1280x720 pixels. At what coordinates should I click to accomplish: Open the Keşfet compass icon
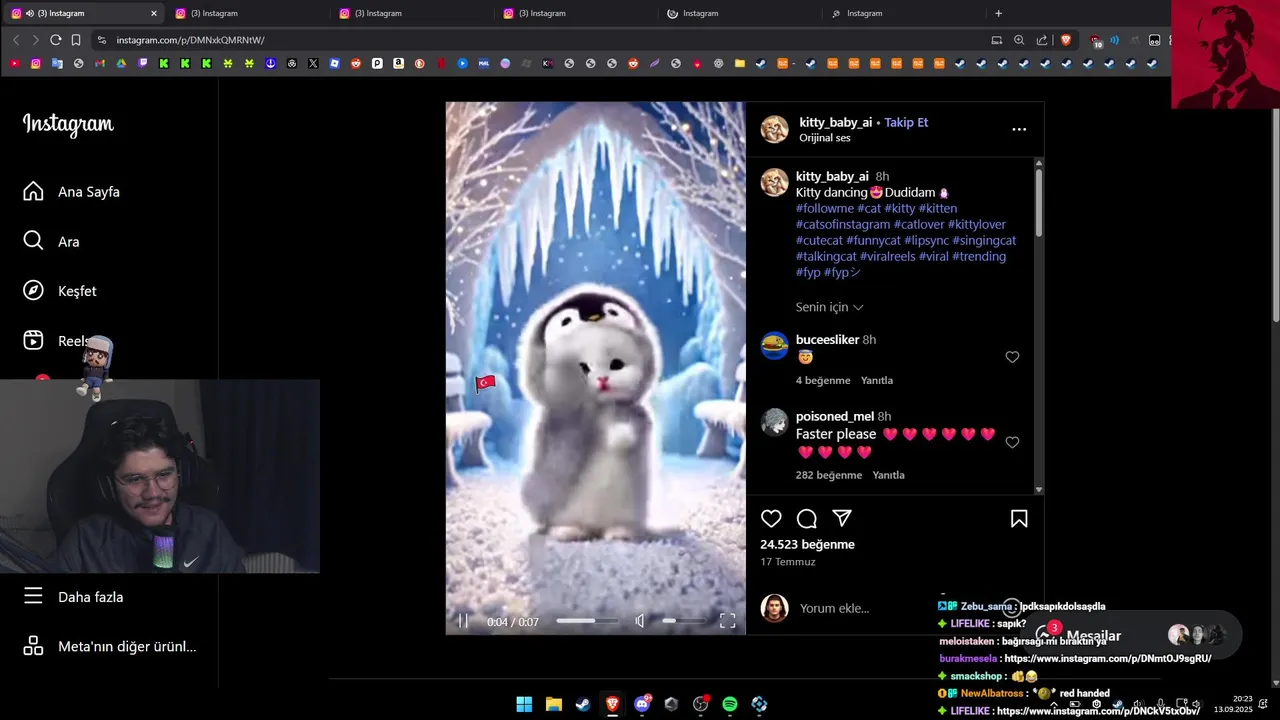coord(33,291)
